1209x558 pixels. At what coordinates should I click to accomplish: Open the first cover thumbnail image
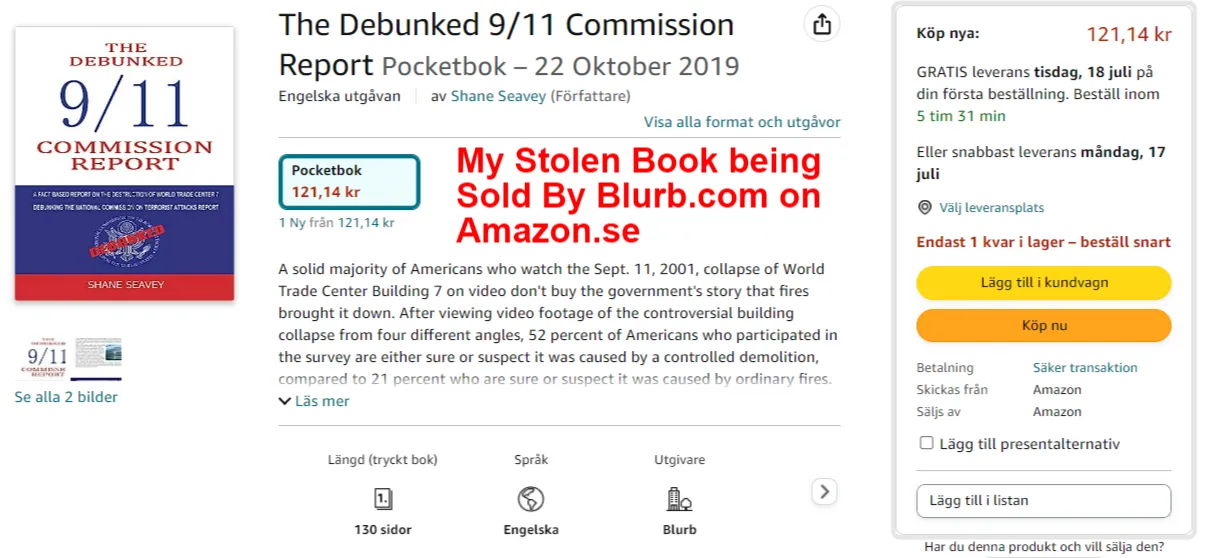(x=42, y=359)
